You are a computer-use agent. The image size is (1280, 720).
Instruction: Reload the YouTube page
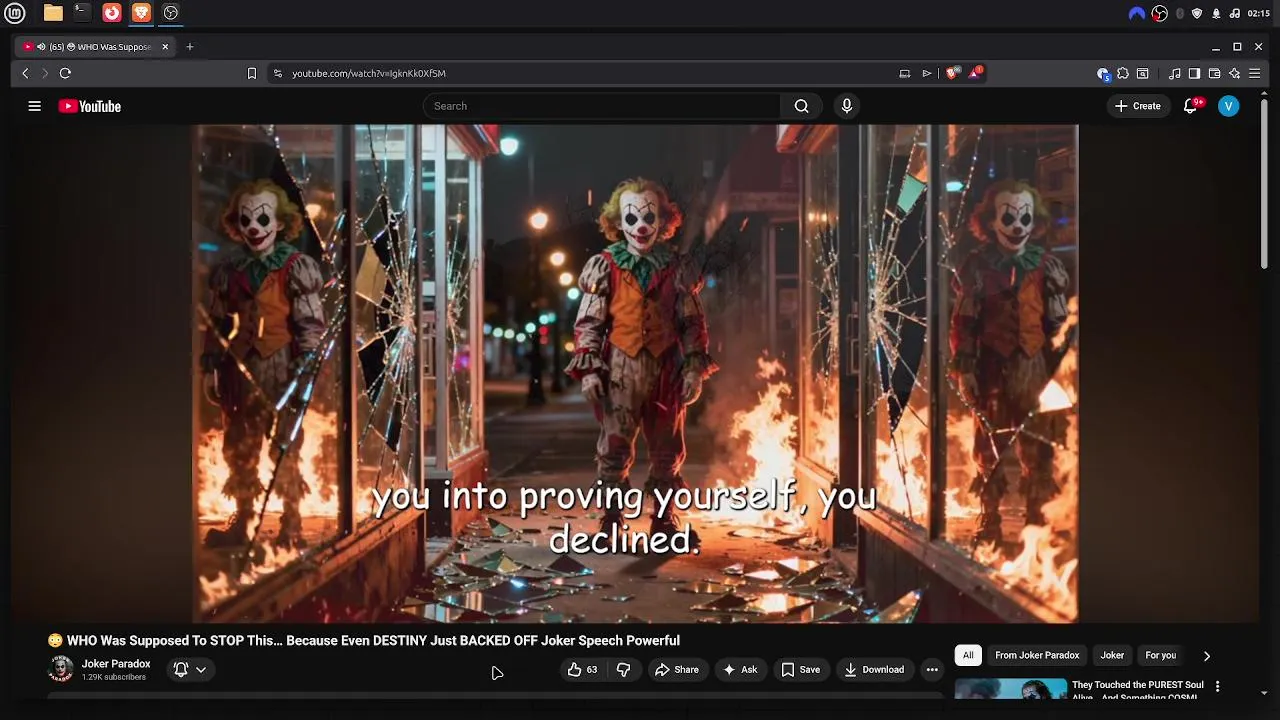pyautogui.click(x=65, y=73)
